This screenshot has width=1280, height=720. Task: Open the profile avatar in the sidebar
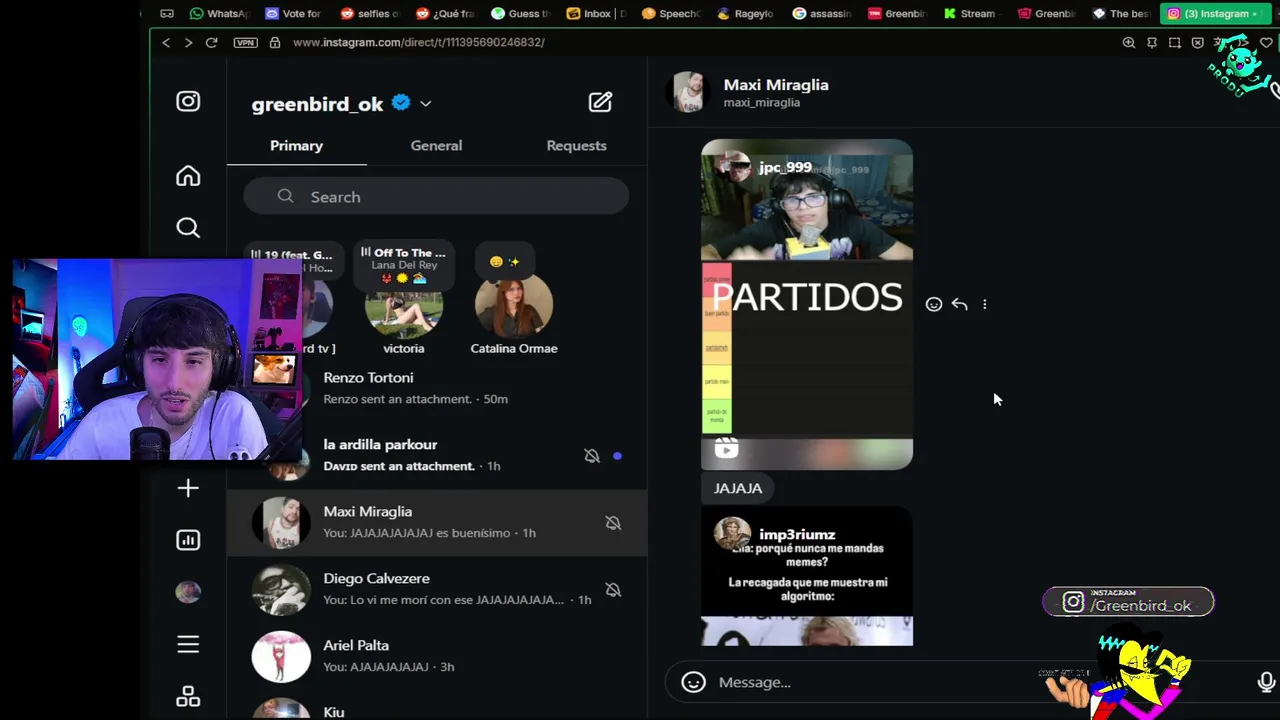coord(188,592)
